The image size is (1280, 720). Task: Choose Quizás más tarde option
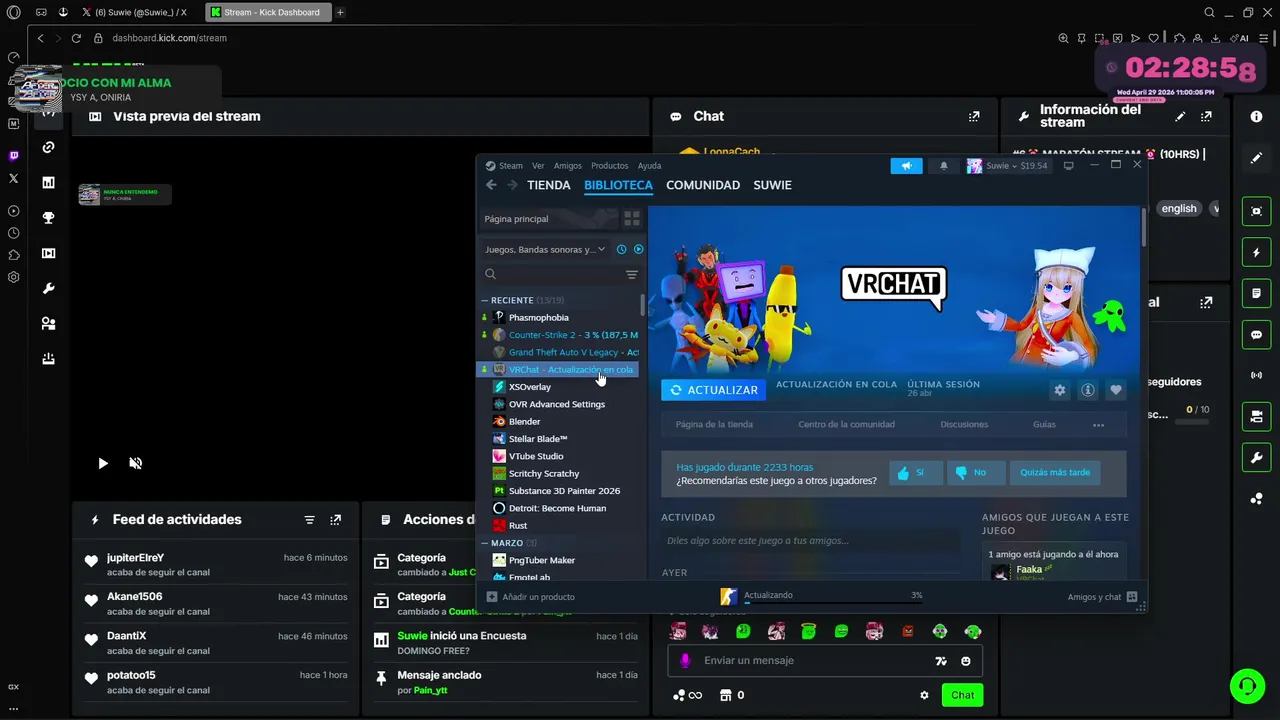1055,473
